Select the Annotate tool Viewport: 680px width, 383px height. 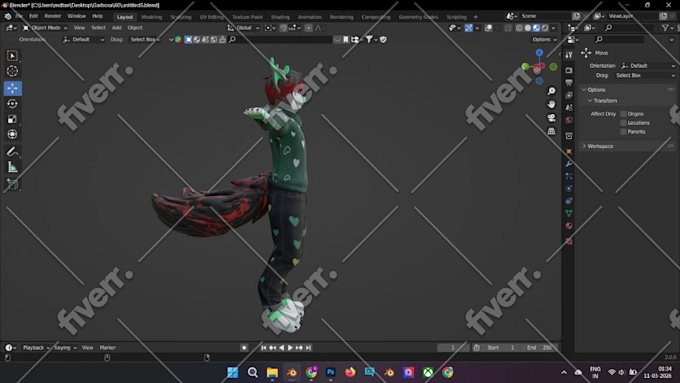[x=12, y=152]
